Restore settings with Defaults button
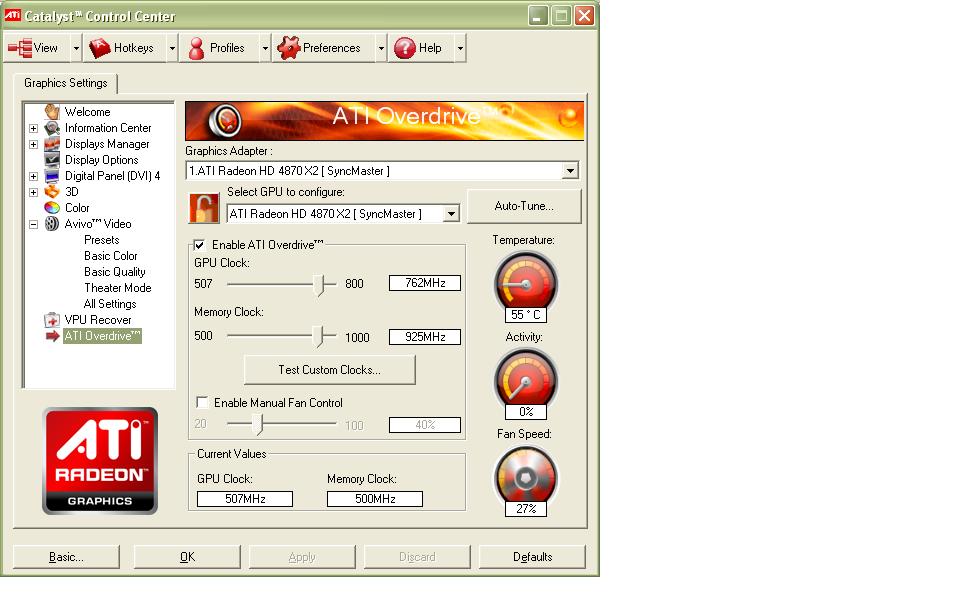960x600 pixels. pyautogui.click(x=533, y=557)
